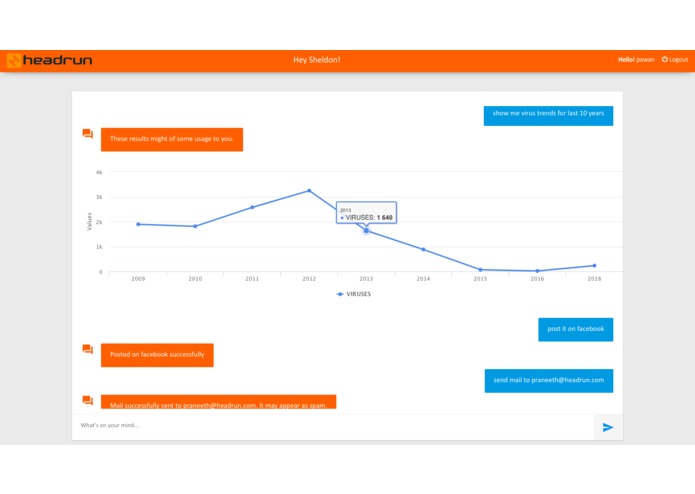Click the "VIRUSES: 1 640" tooltip
Viewport: 695px width, 494px height.
pos(366,213)
